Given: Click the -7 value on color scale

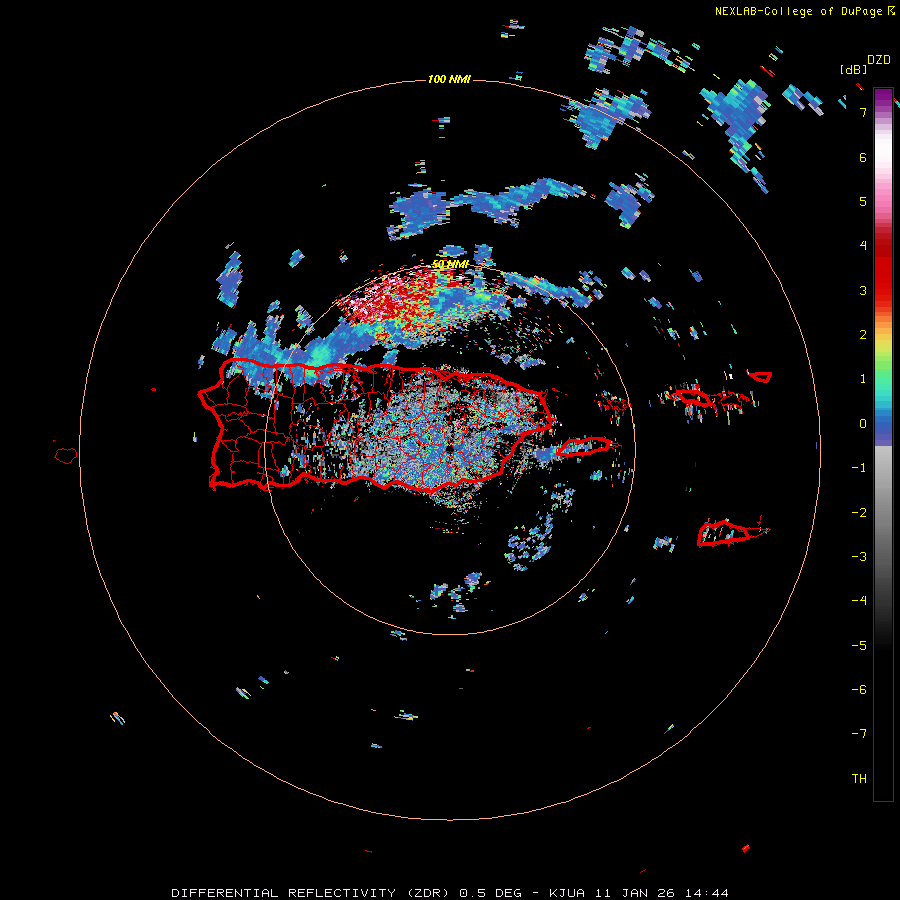Looking at the screenshot, I should click(x=859, y=734).
